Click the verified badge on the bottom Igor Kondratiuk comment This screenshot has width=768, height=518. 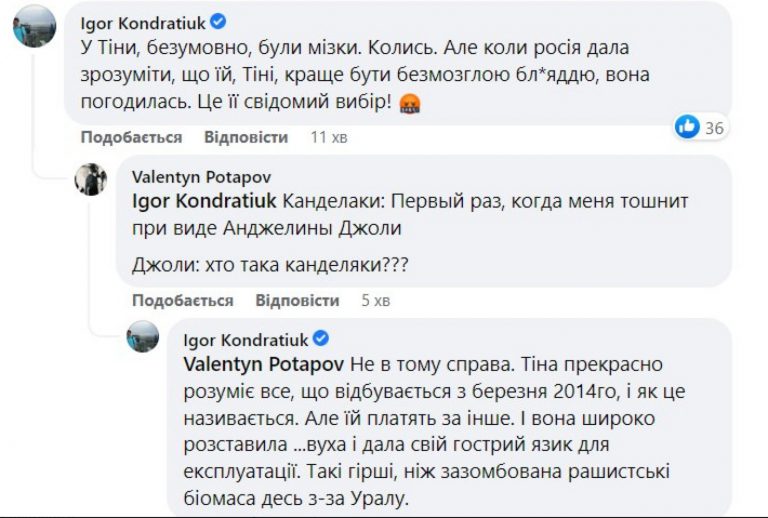(321, 339)
